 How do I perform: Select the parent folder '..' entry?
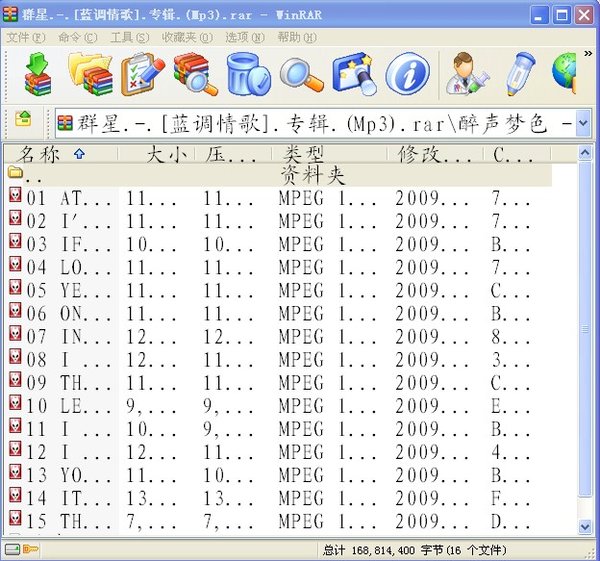coord(279,175)
